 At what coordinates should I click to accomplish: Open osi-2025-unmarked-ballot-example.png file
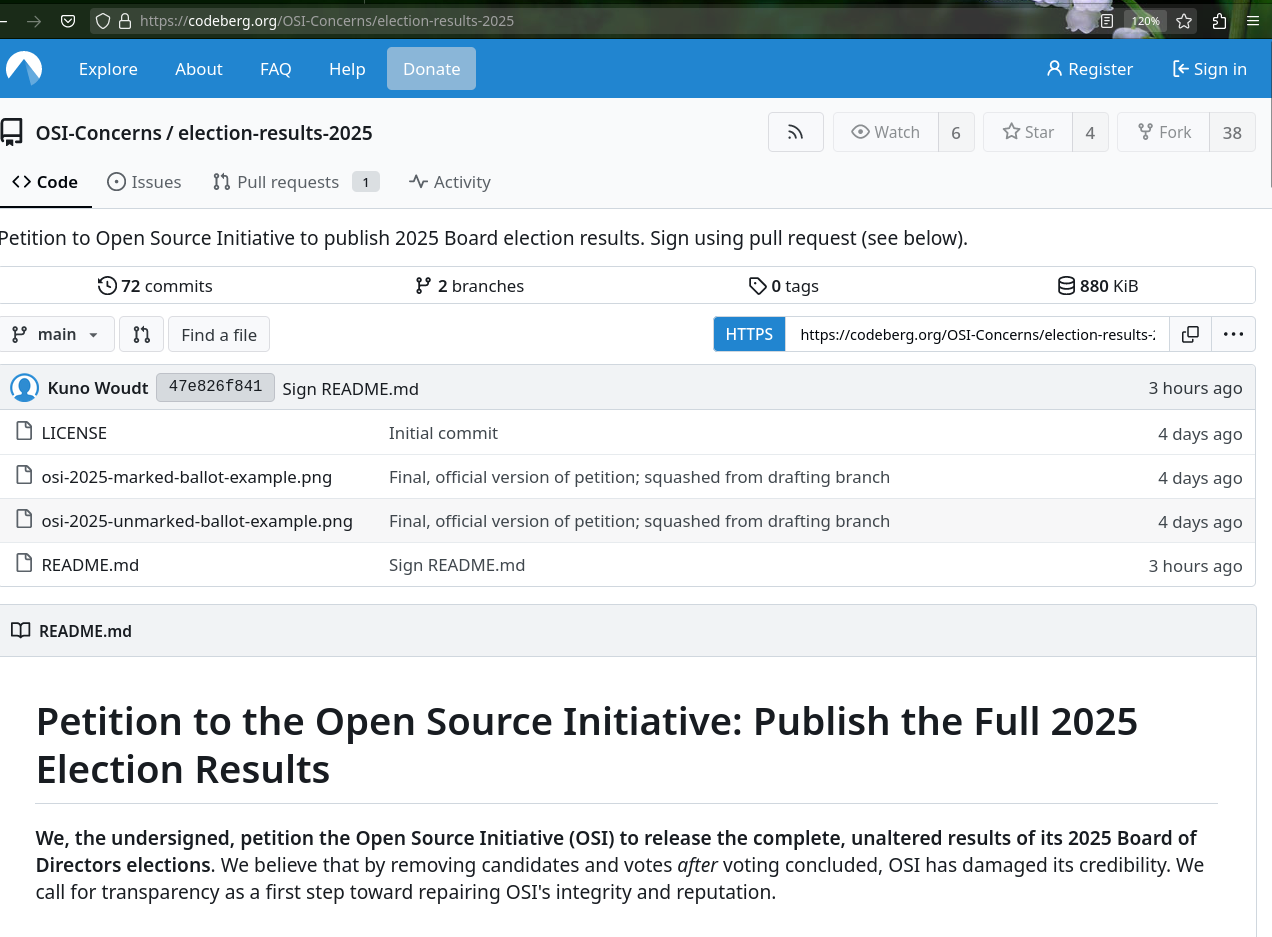[197, 521]
